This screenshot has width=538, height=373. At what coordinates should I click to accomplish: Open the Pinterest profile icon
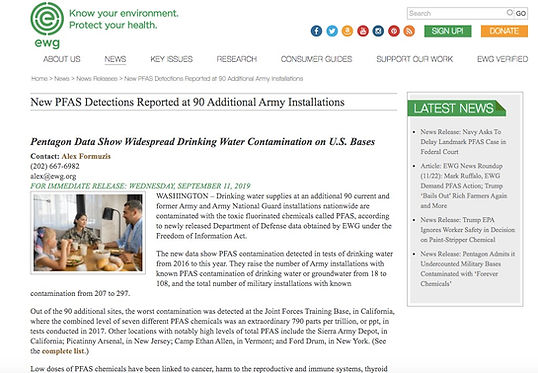[394, 31]
